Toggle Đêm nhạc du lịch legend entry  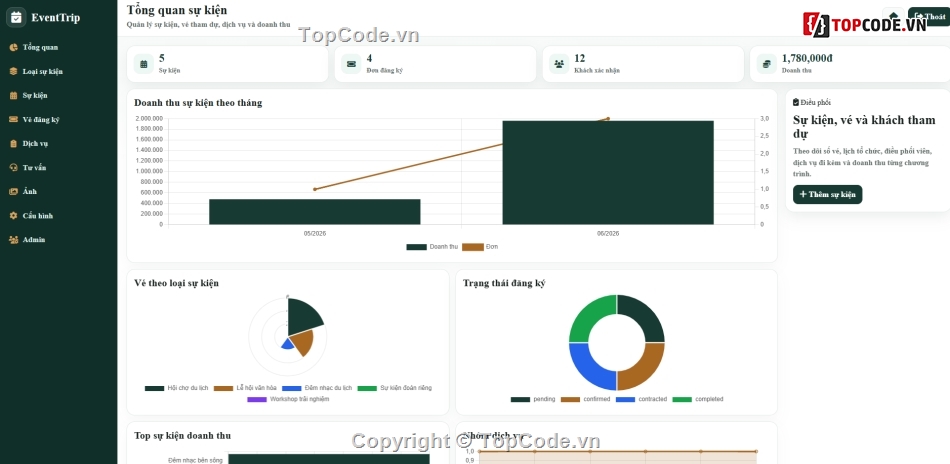tap(317, 388)
